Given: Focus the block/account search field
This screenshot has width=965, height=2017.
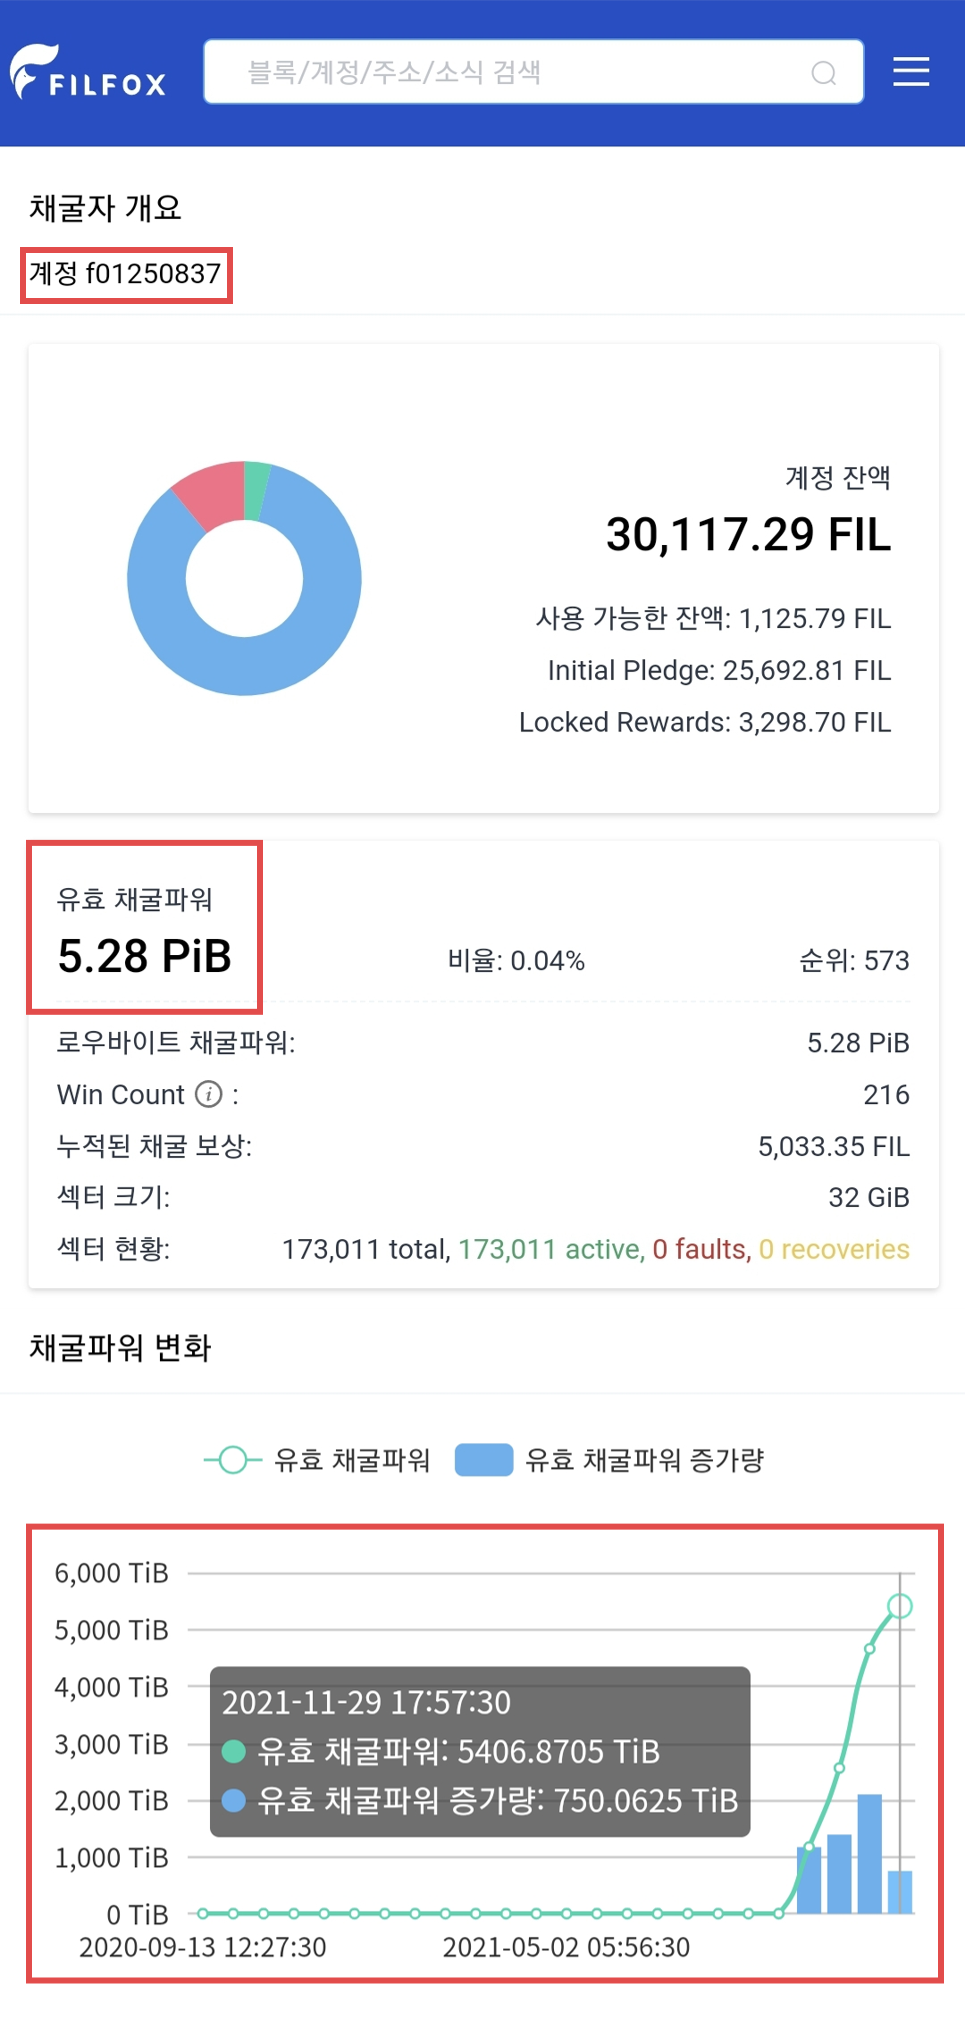Looking at the screenshot, I should (x=533, y=72).
